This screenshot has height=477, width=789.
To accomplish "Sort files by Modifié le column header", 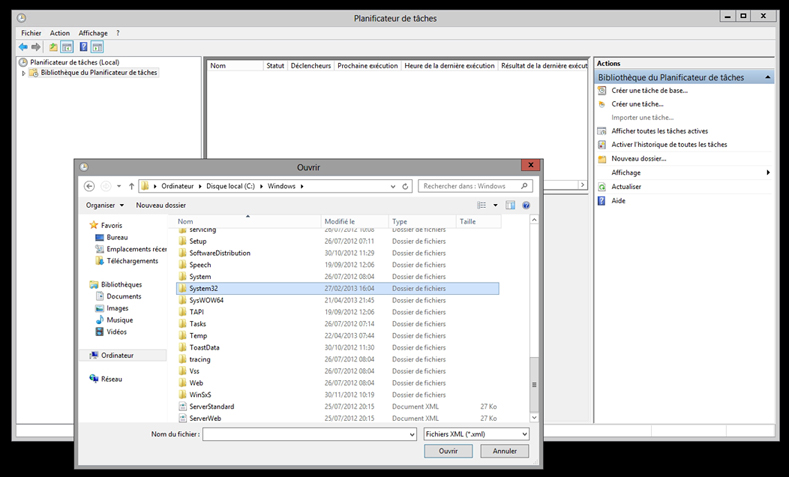I will point(339,221).
